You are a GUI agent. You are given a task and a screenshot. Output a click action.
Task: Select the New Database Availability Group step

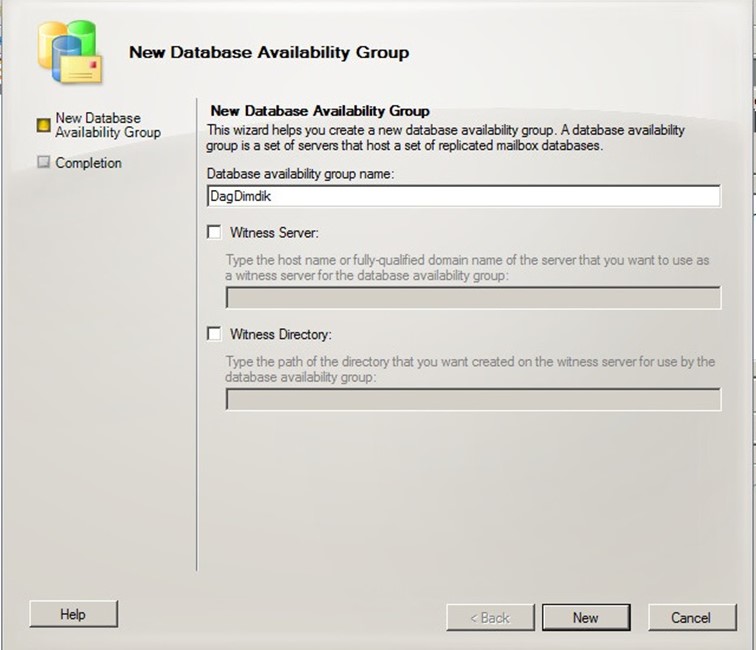108,125
